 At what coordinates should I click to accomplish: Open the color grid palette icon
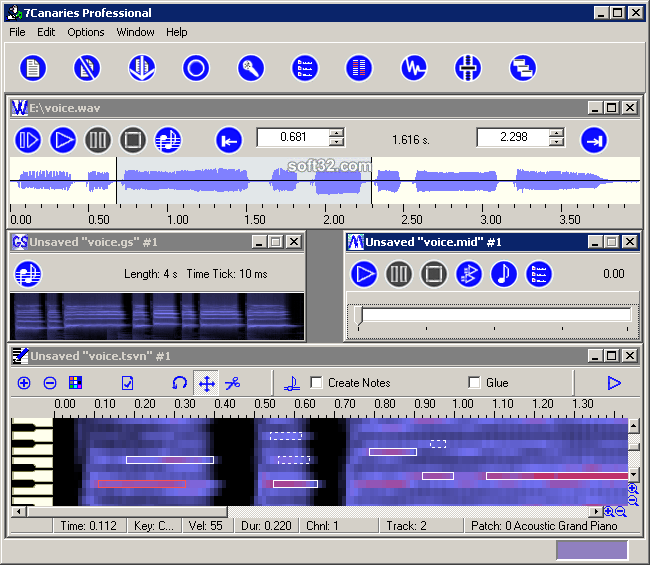click(75, 383)
